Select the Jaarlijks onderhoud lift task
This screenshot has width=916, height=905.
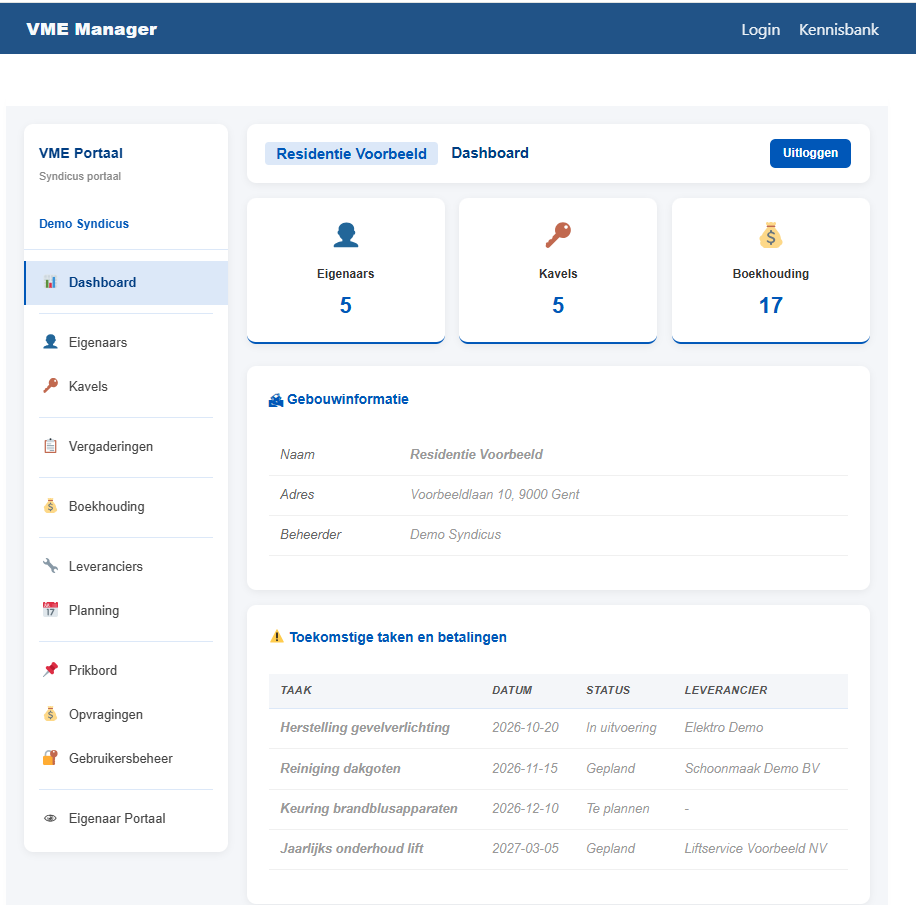[x=352, y=848]
